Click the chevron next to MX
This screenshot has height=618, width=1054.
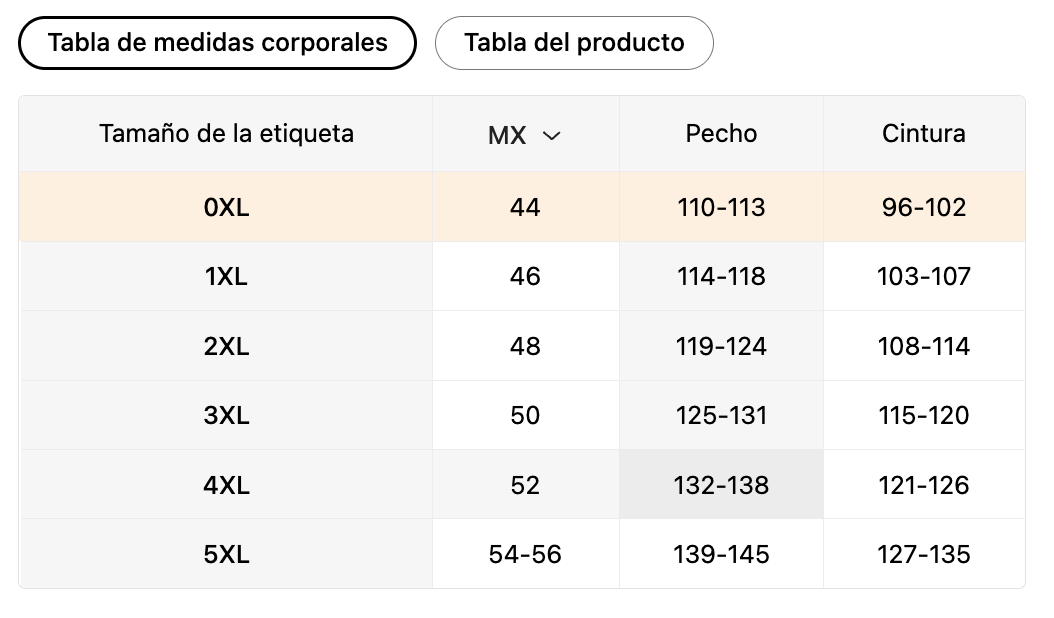pyautogui.click(x=551, y=136)
